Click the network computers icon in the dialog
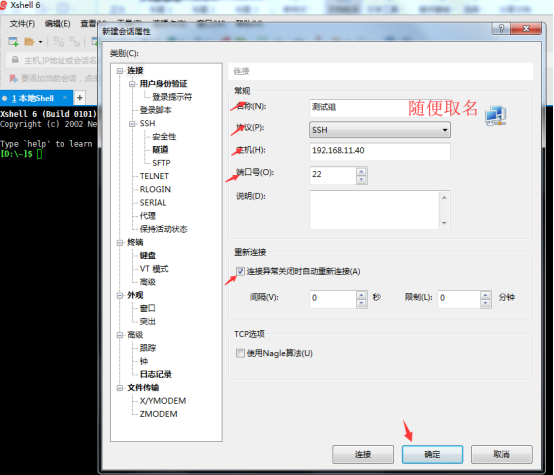554x475 pixels. pyautogui.click(x=495, y=116)
